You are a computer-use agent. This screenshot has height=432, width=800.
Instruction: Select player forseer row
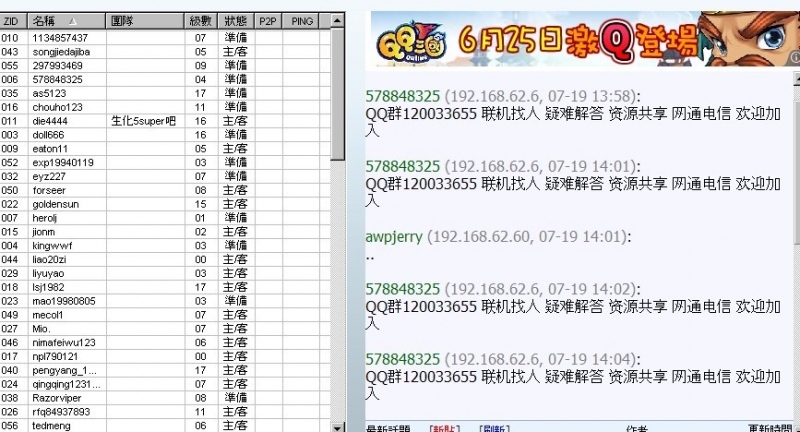pyautogui.click(x=165, y=190)
